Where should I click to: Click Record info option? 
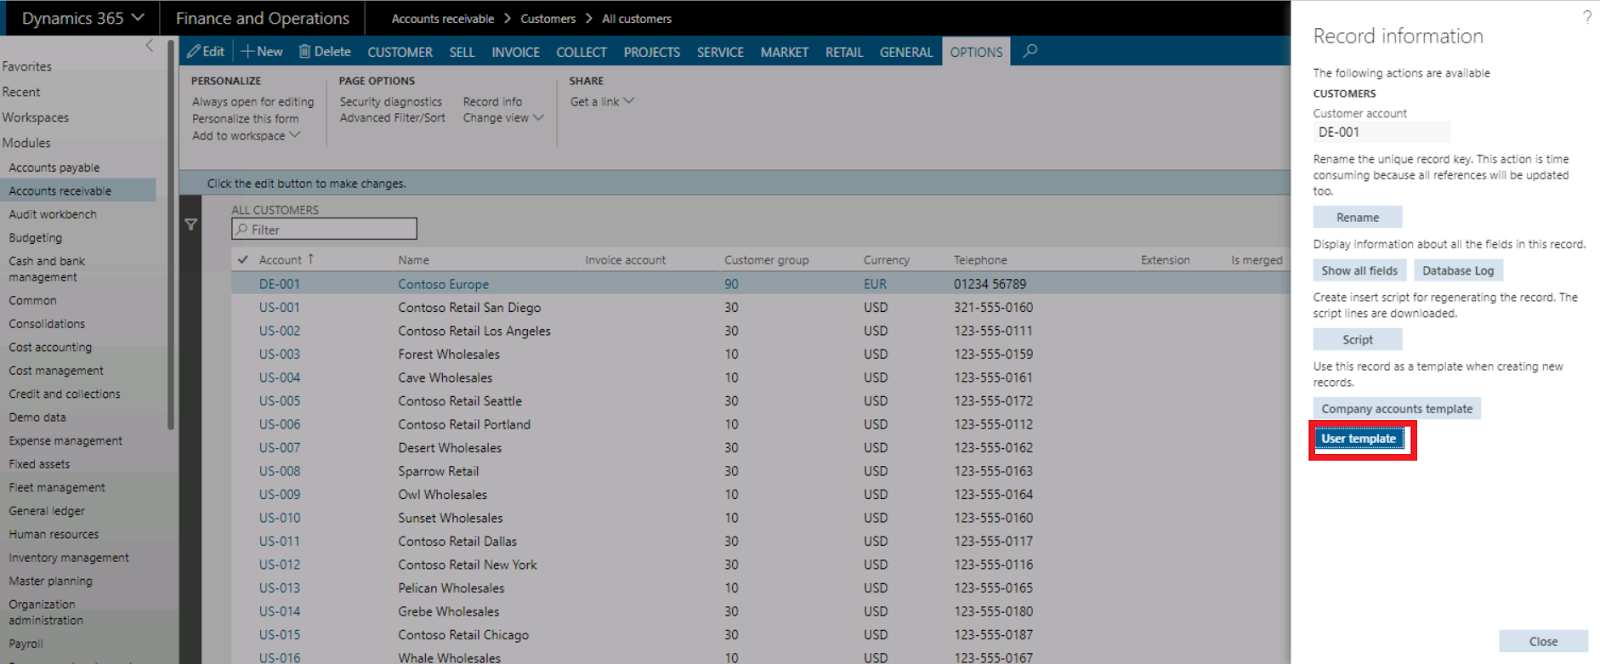[x=492, y=102]
